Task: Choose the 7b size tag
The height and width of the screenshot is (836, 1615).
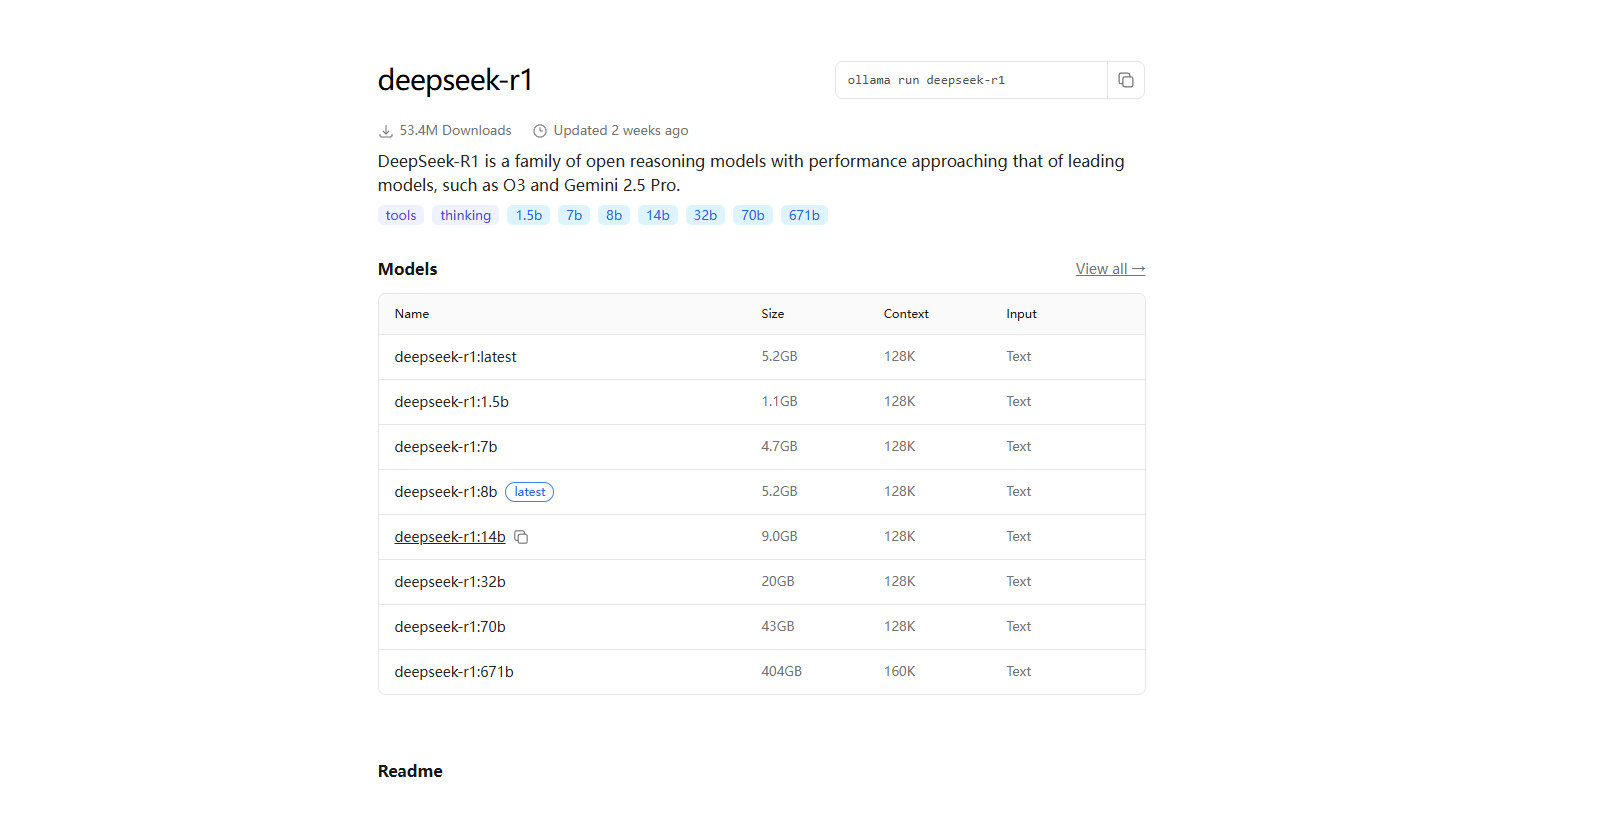Action: click(x=574, y=215)
